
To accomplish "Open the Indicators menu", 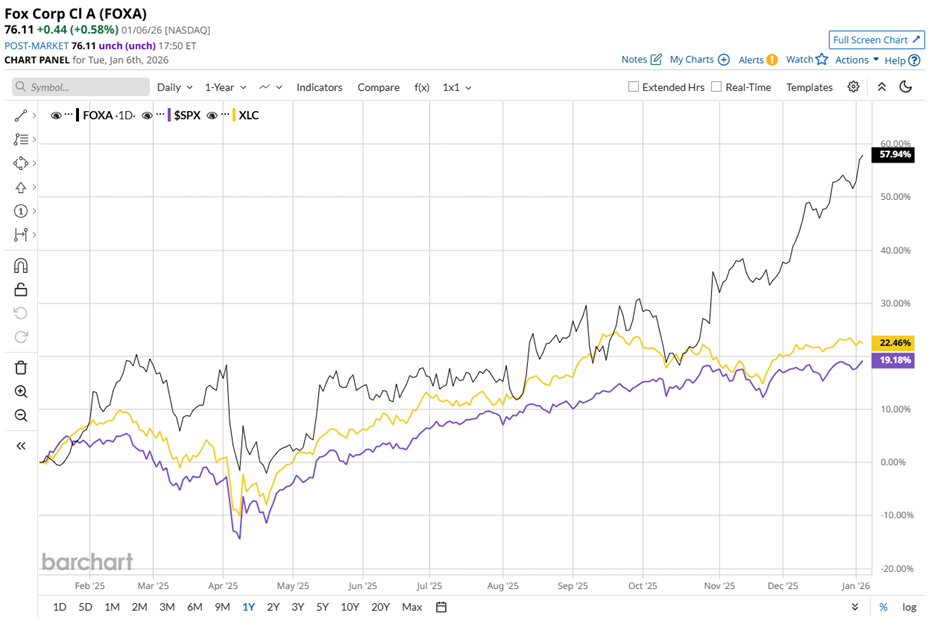I will tap(319, 87).
